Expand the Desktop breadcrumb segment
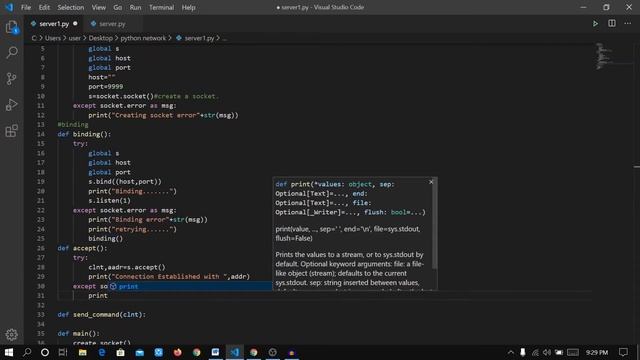Viewport: 640px width, 360px height. click(100, 38)
